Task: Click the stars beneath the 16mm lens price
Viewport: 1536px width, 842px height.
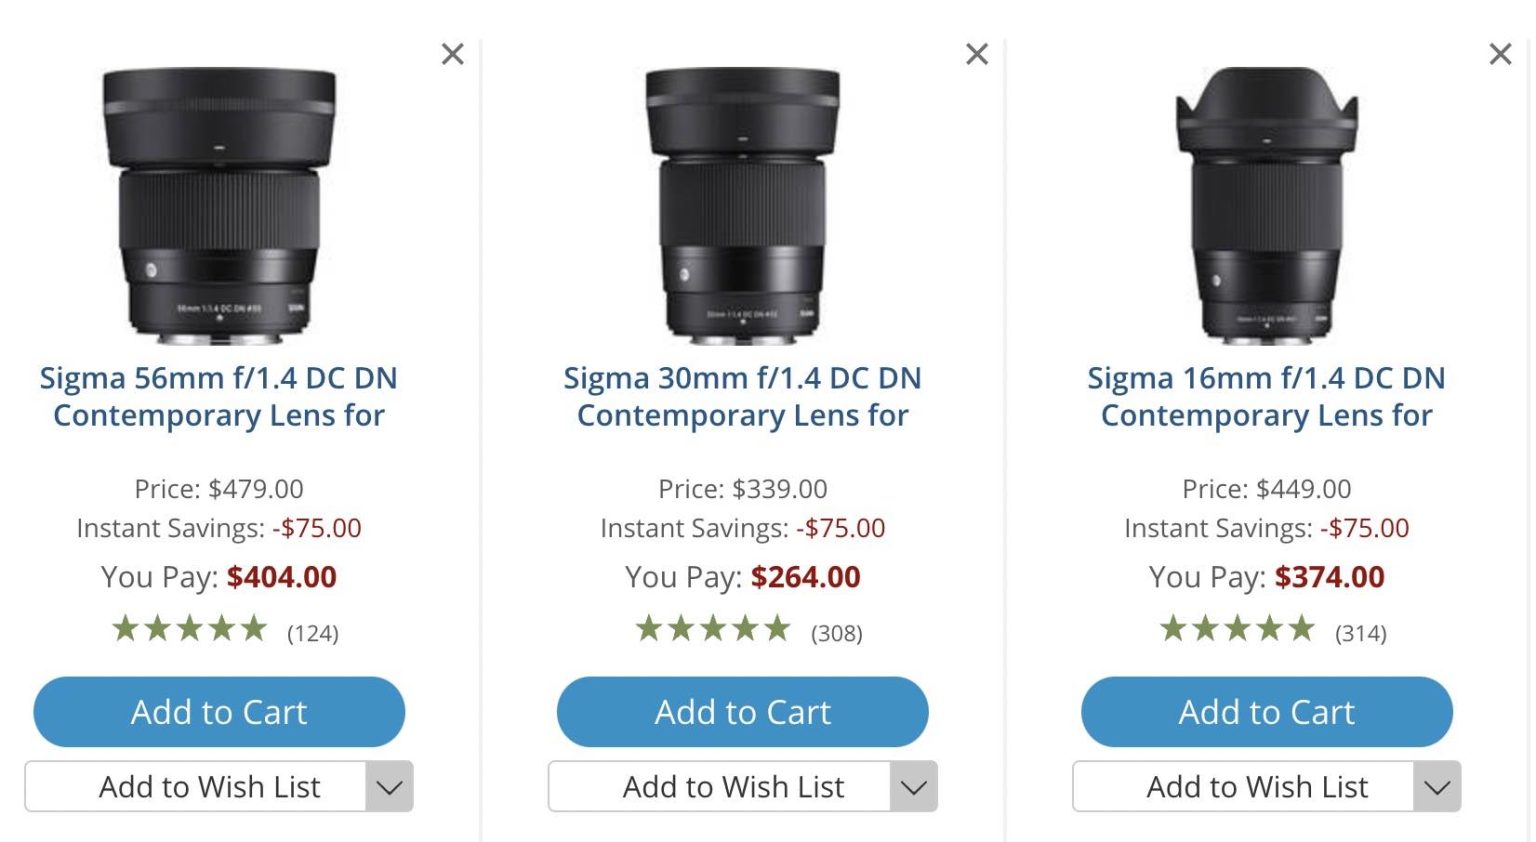Action: click(x=1238, y=628)
